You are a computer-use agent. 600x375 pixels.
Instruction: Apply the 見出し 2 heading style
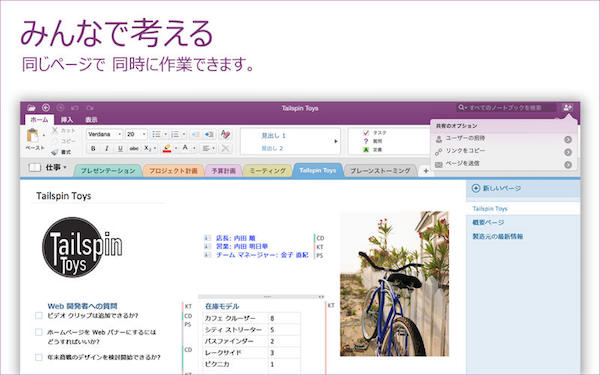[x=272, y=148]
